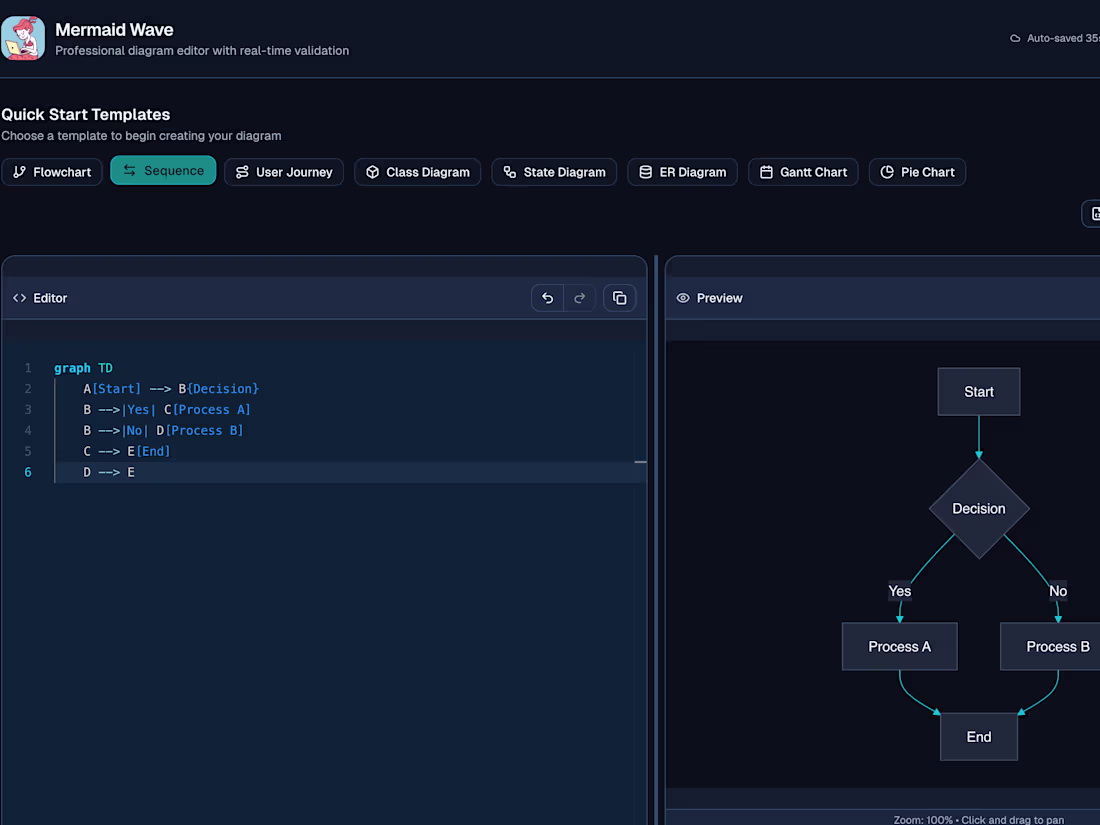Image resolution: width=1100 pixels, height=825 pixels.
Task: Click the code brackets icon beside Editor
Action: (19, 298)
